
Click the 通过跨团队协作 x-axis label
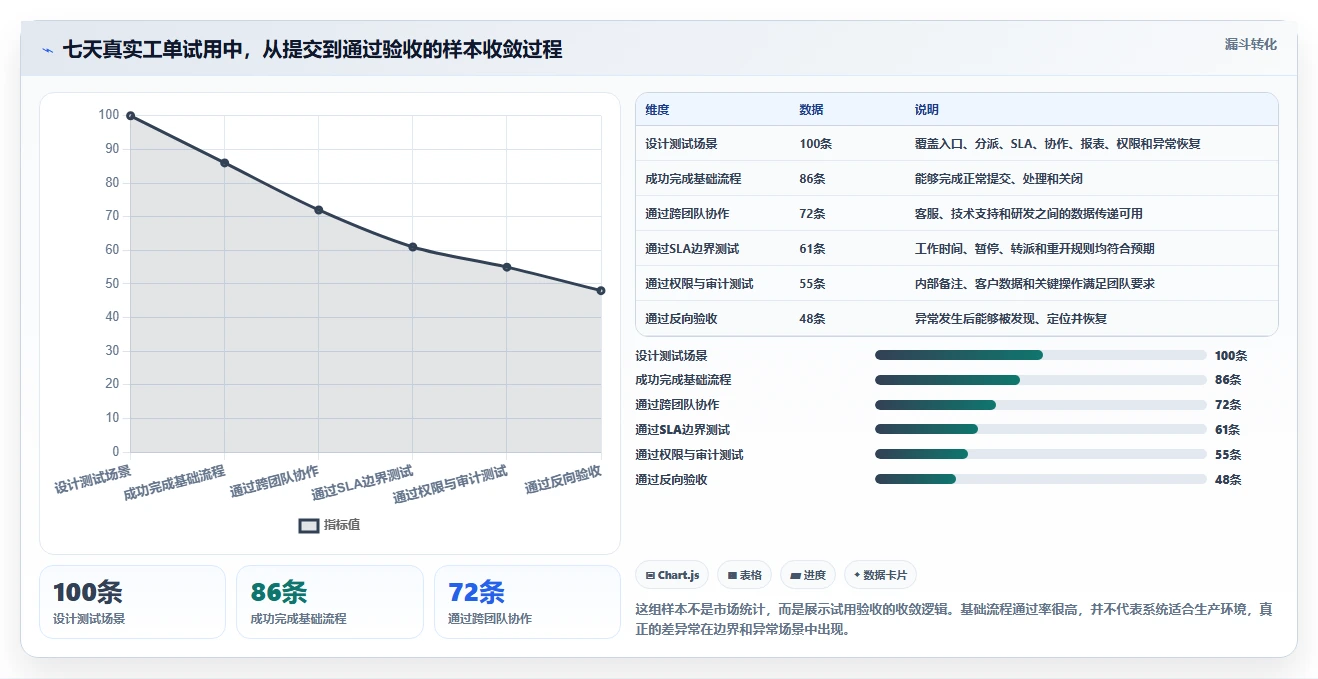pos(275,481)
